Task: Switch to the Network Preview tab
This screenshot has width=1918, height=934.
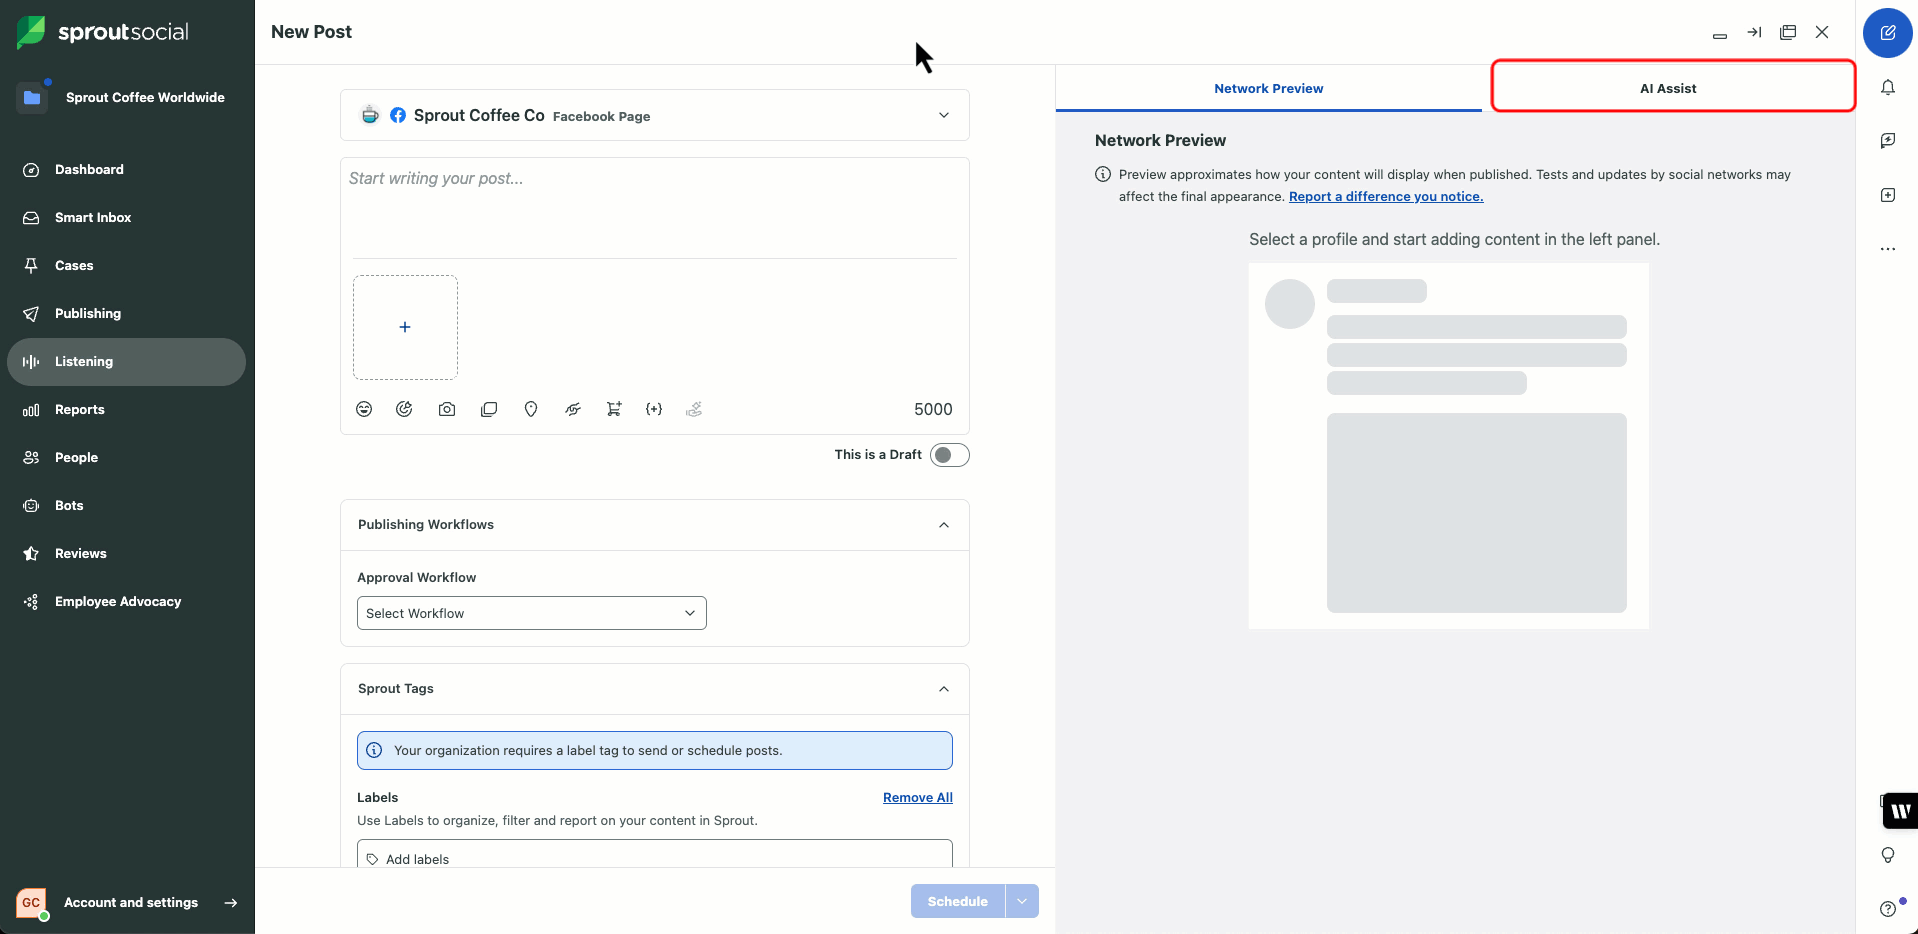Action: pyautogui.click(x=1269, y=88)
